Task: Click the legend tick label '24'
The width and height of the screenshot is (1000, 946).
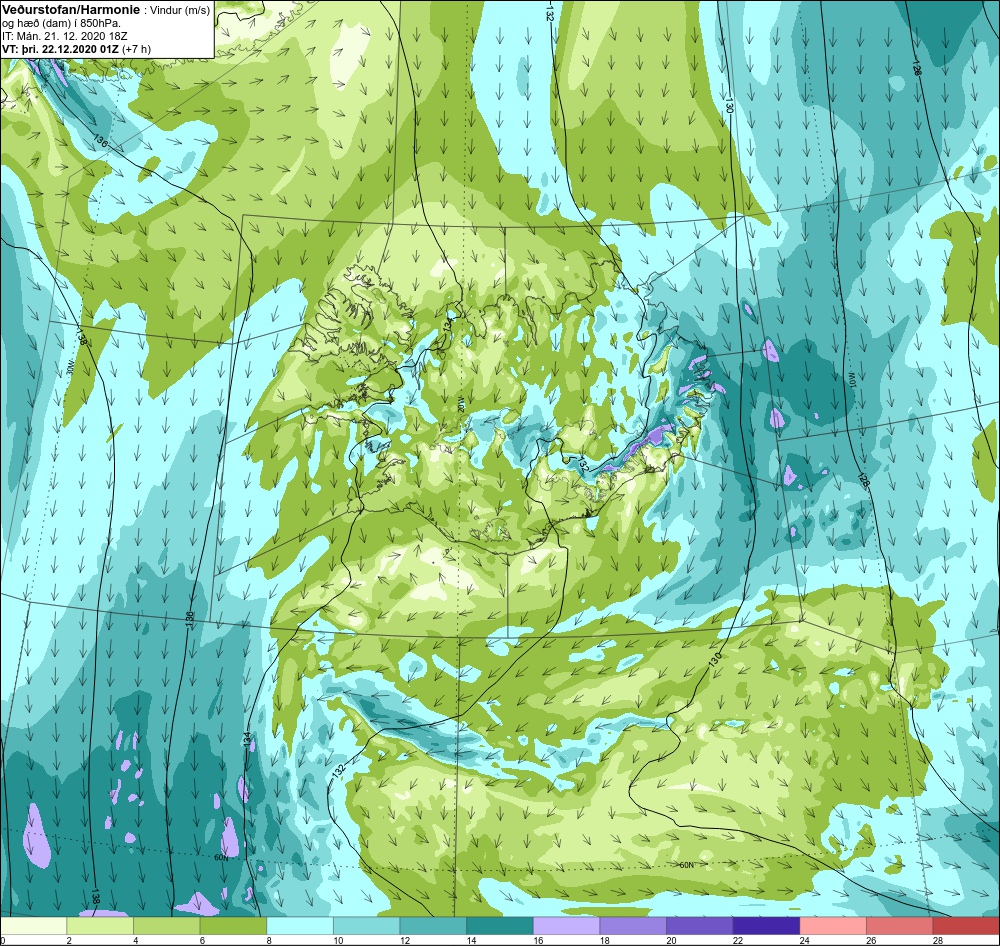Action: pyautogui.click(x=805, y=940)
